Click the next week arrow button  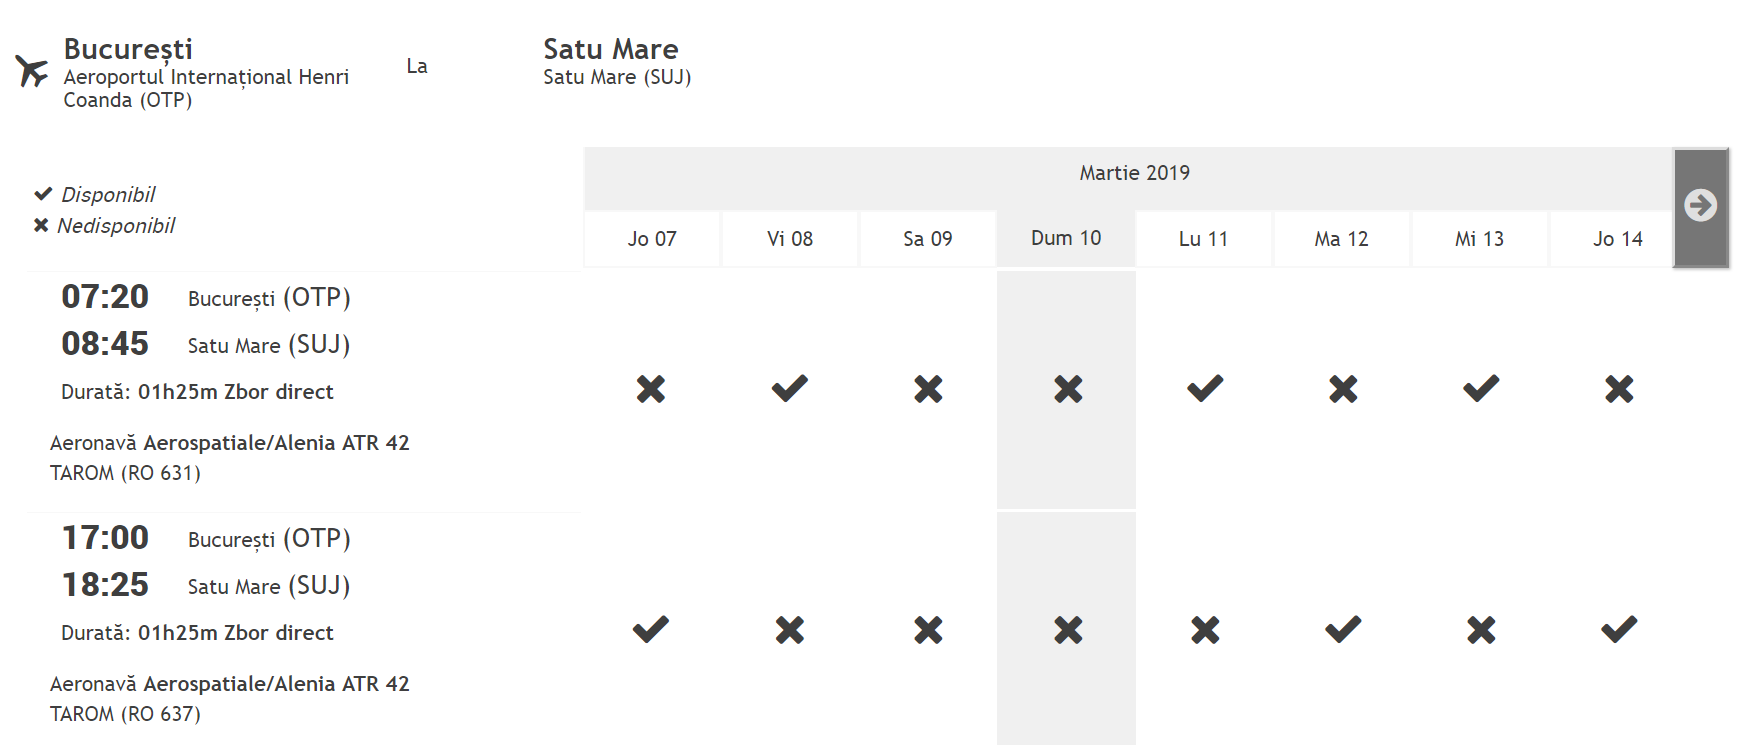[1701, 208]
